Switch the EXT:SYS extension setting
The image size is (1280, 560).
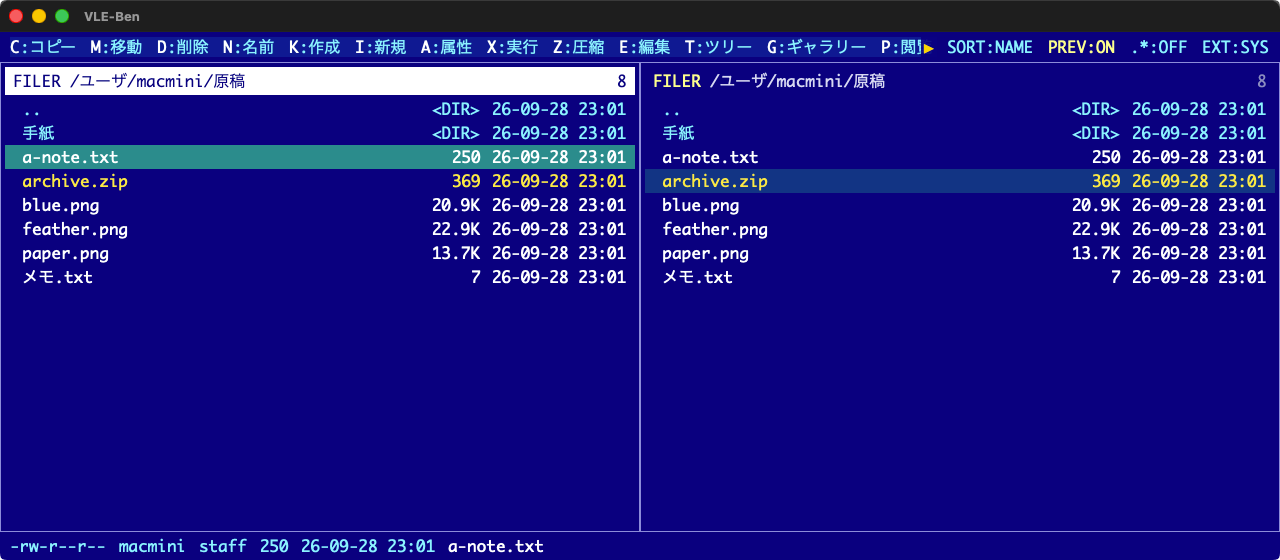1235,47
